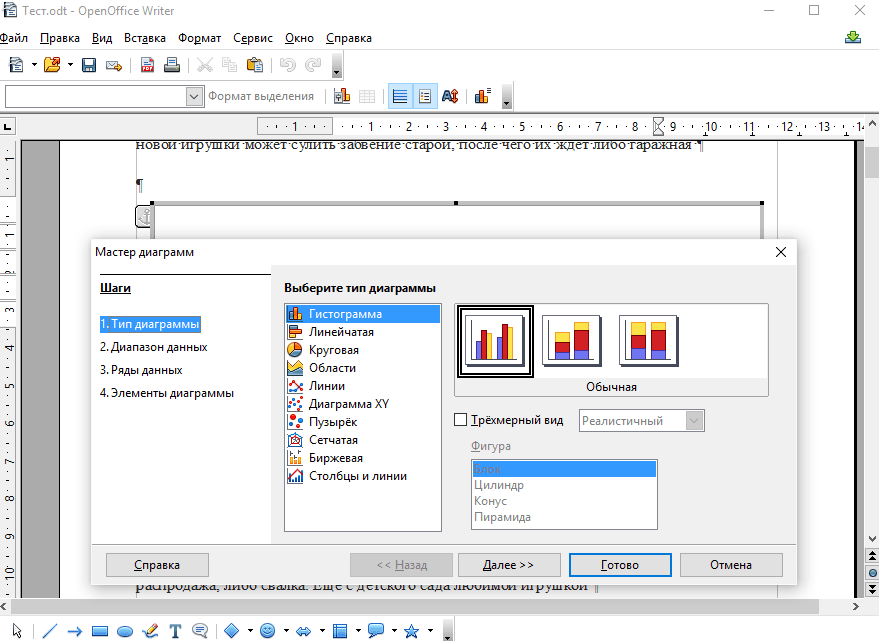Select the Symbol Shapes smiley icon
This screenshot has width=879, height=641.
click(267, 631)
